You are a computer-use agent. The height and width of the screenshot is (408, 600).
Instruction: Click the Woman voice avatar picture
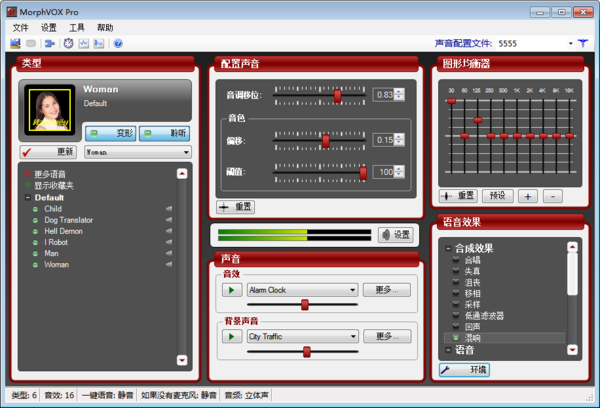tap(50, 110)
